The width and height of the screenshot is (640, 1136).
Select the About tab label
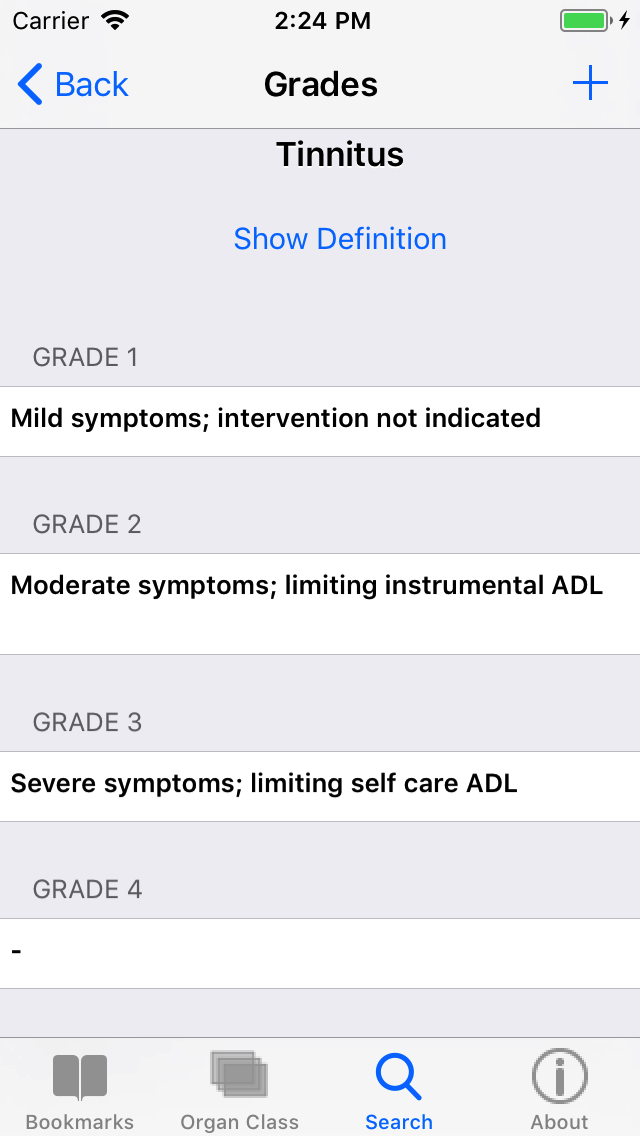pyautogui.click(x=559, y=1122)
